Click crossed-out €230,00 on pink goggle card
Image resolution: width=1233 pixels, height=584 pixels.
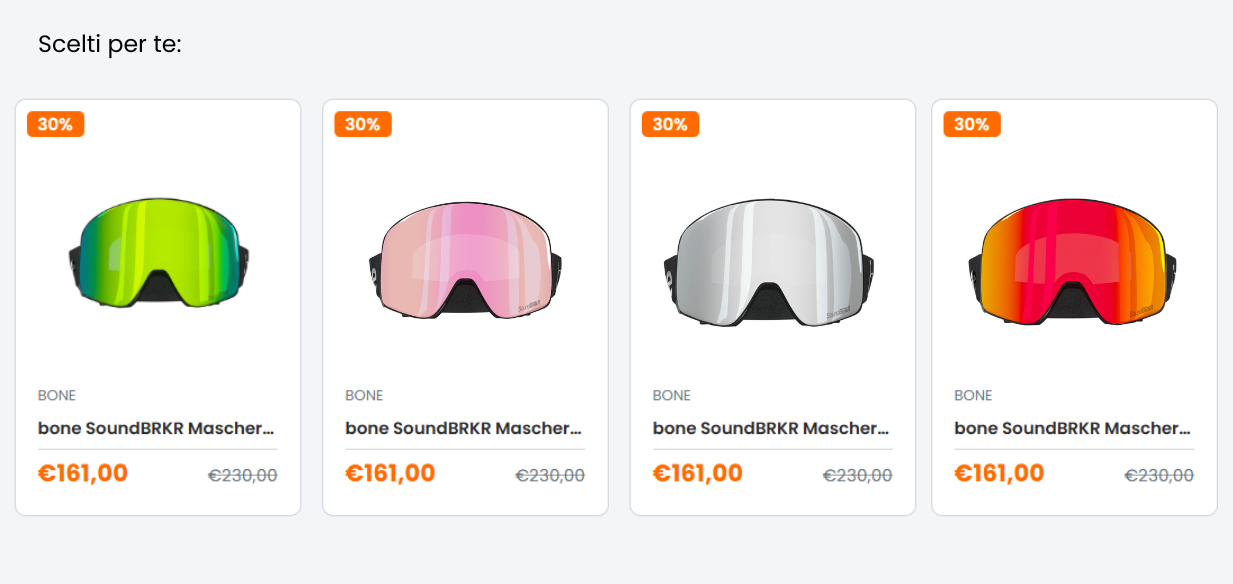coord(550,476)
